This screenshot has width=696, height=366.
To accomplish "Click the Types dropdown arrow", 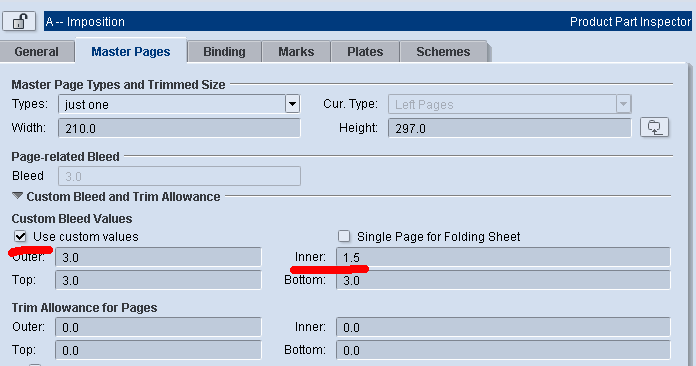I will pos(292,105).
